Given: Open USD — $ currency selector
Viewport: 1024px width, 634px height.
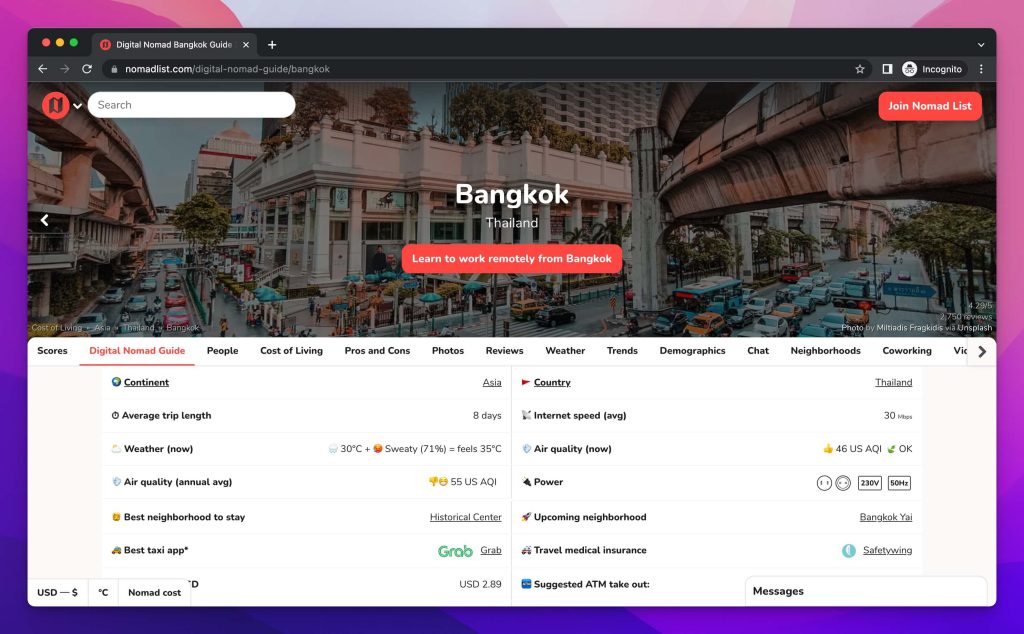Looking at the screenshot, I should (x=57, y=592).
